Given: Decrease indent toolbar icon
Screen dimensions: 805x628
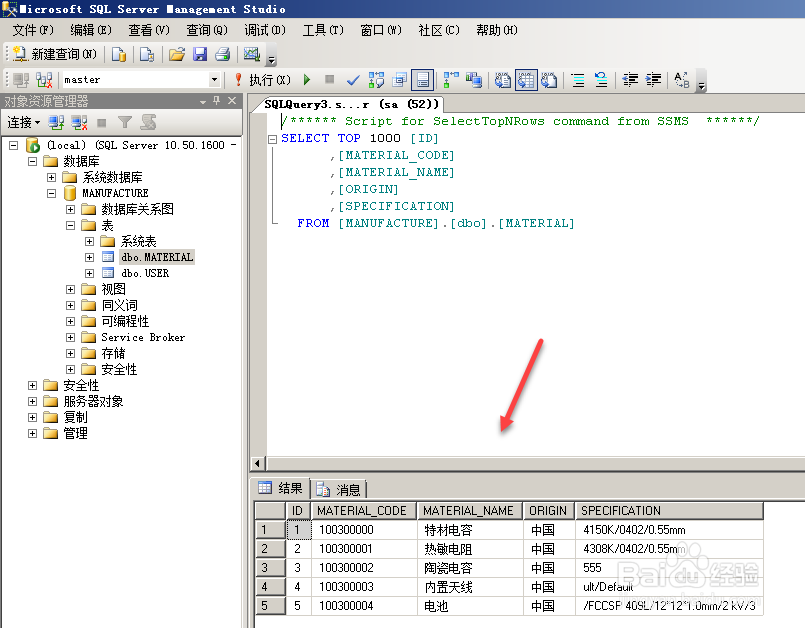Looking at the screenshot, I should [630, 80].
